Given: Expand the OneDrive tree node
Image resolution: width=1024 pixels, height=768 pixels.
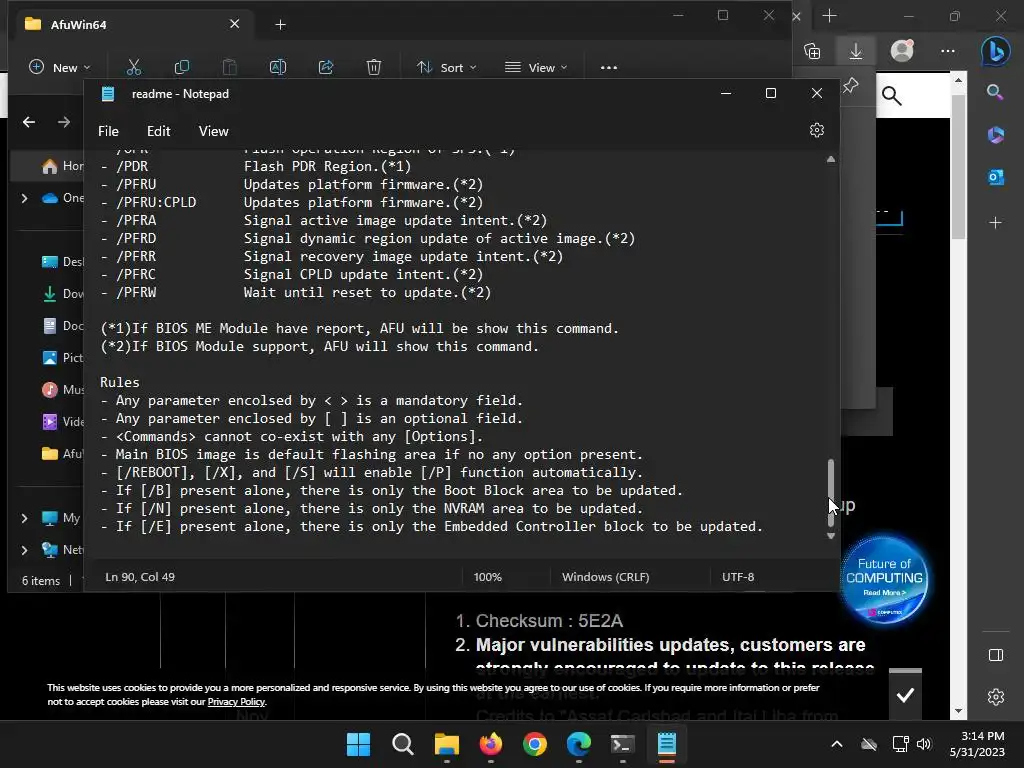Looking at the screenshot, I should coord(24,198).
